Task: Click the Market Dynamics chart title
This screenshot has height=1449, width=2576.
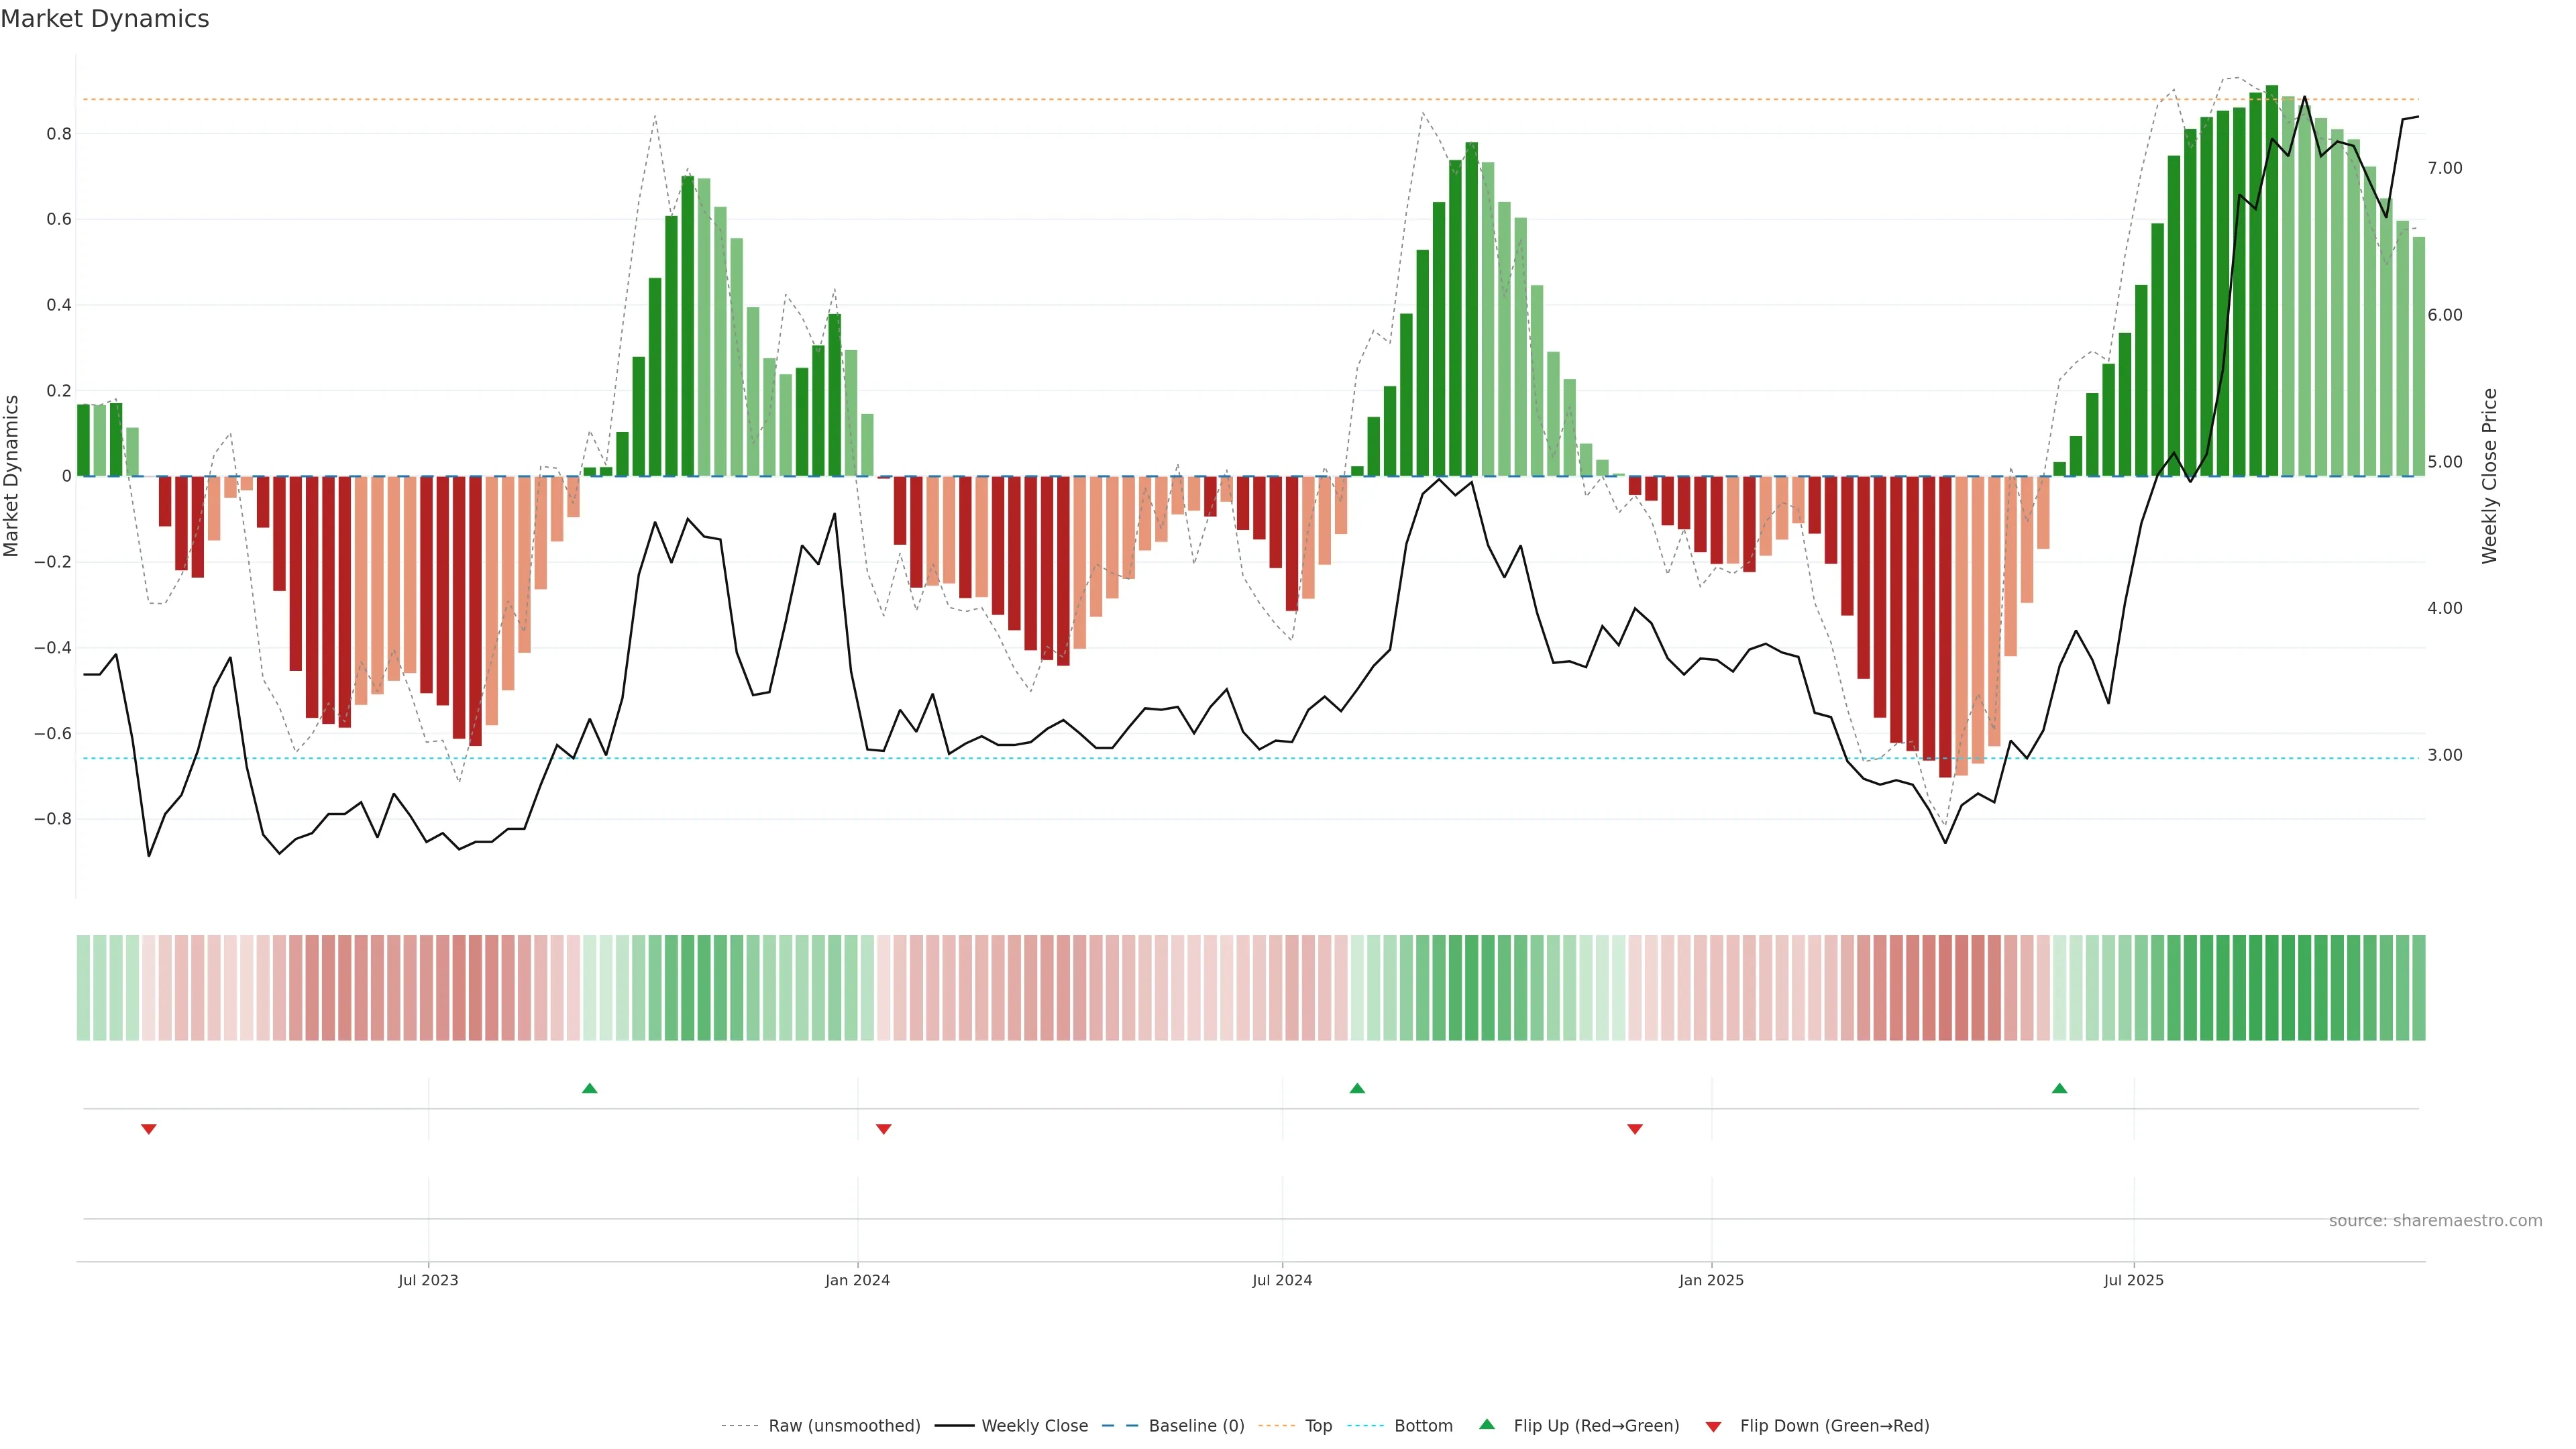Action: pos(105,19)
